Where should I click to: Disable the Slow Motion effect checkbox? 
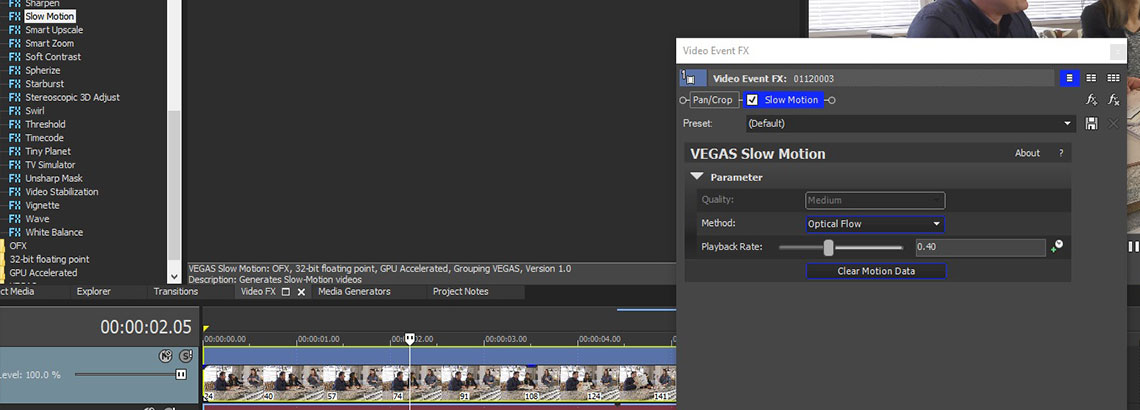pyautogui.click(x=752, y=100)
